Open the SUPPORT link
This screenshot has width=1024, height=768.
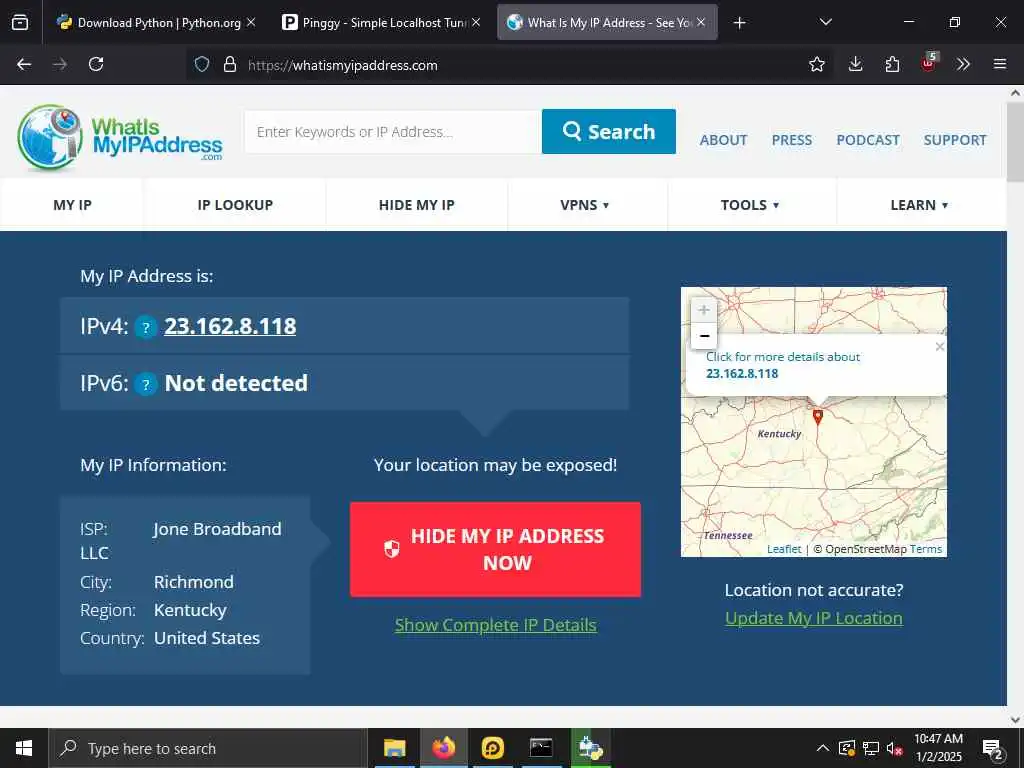click(955, 140)
